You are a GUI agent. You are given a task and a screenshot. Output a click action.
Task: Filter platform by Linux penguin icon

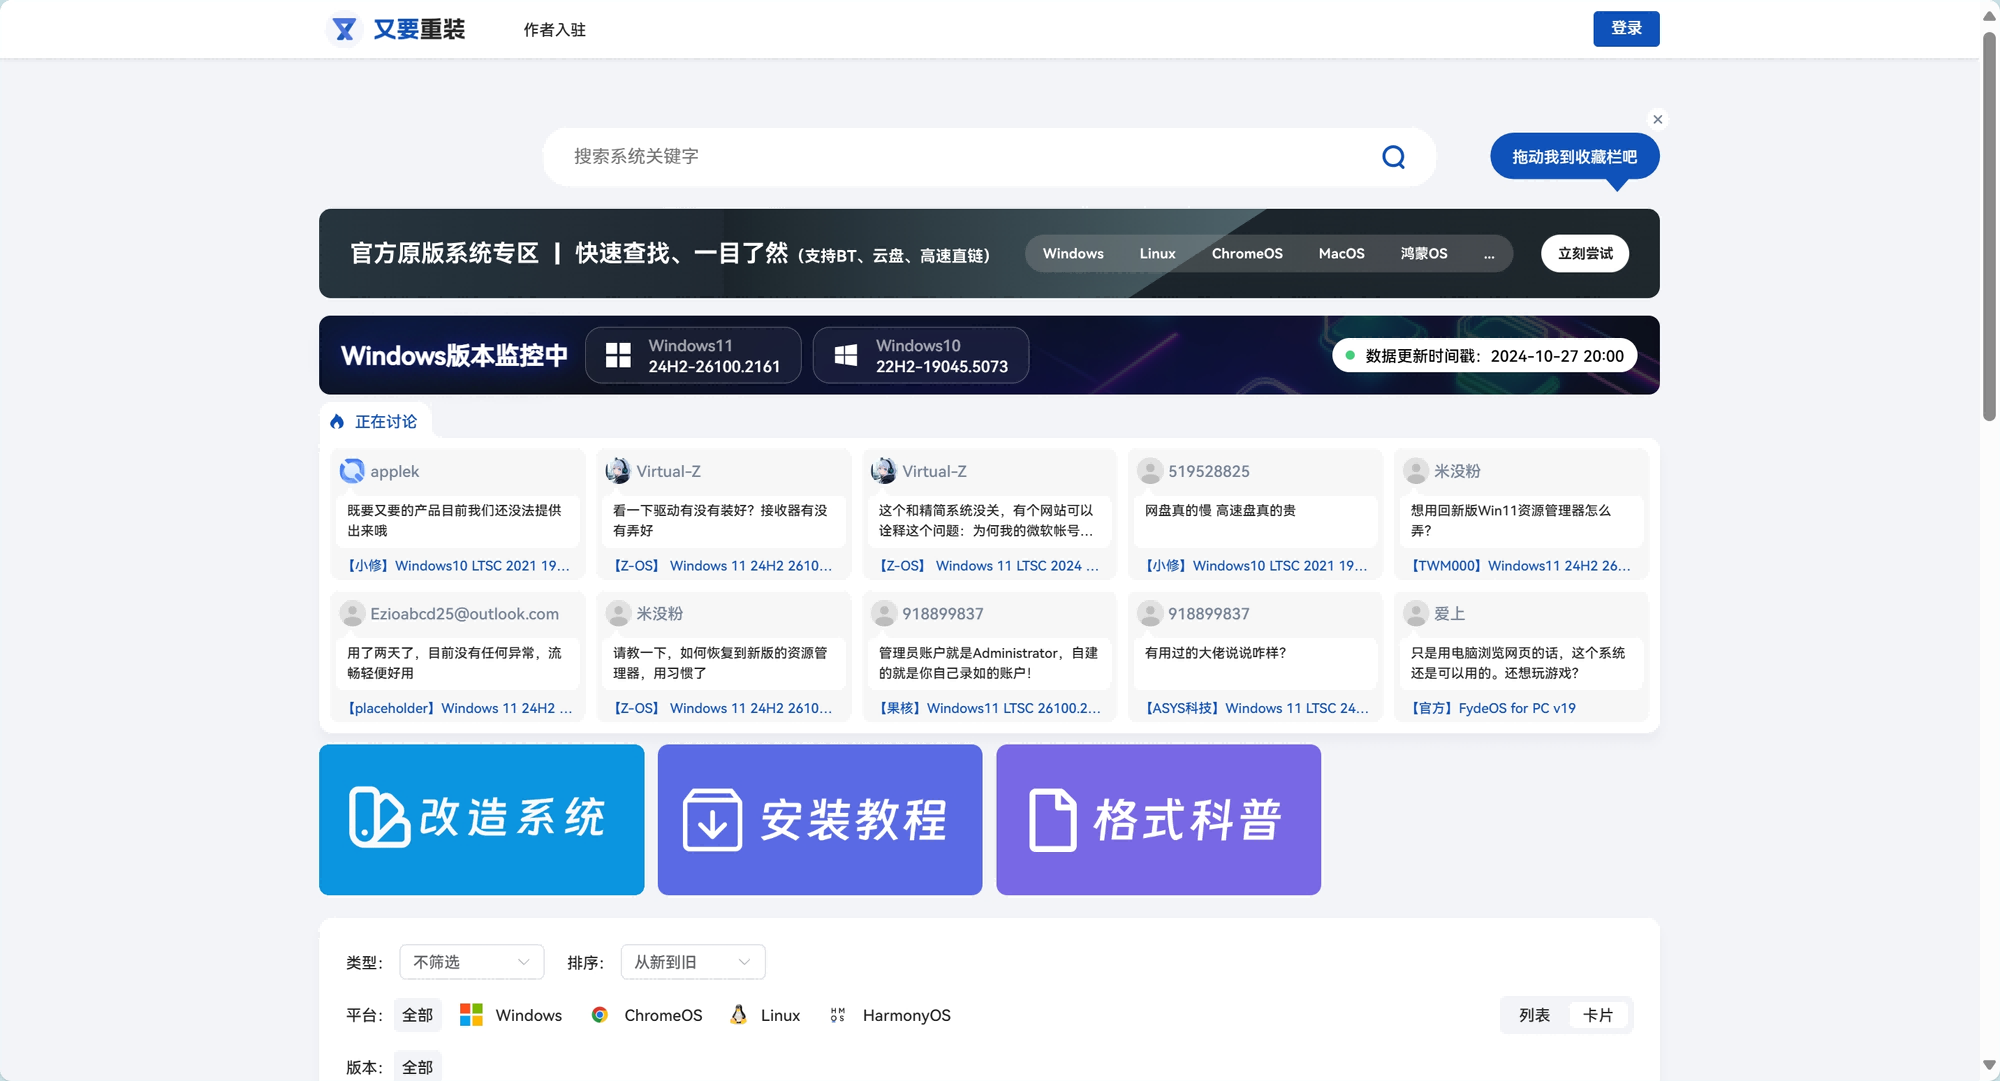coord(738,1015)
